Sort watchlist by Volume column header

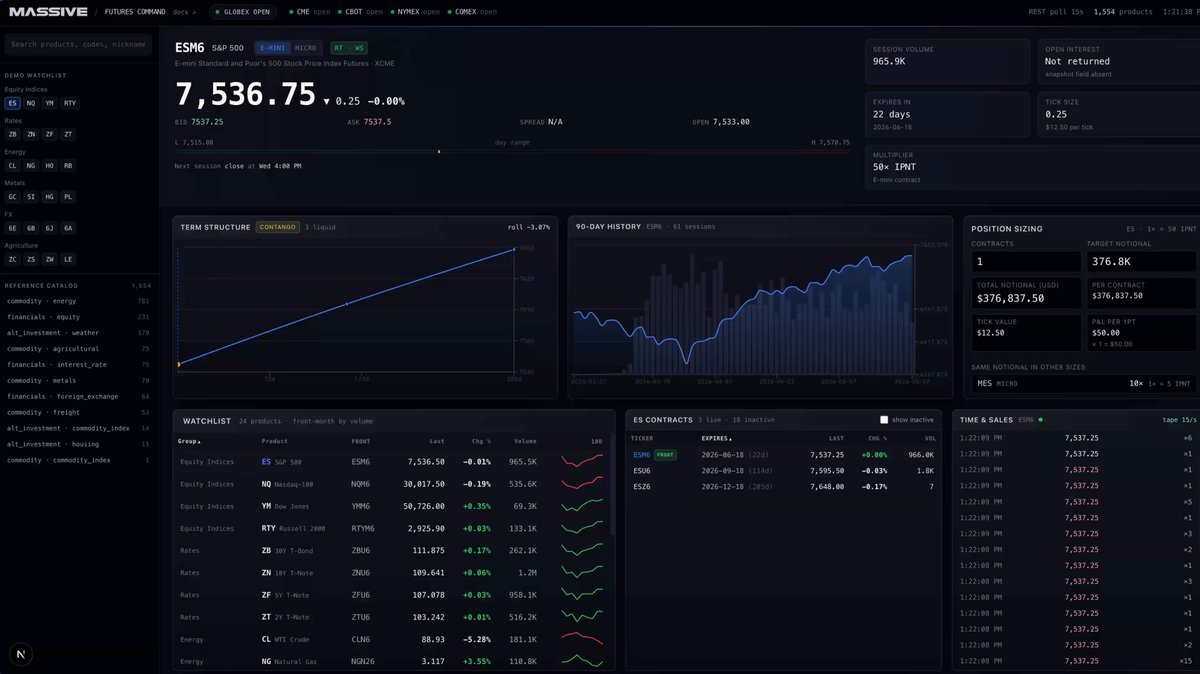click(525, 441)
